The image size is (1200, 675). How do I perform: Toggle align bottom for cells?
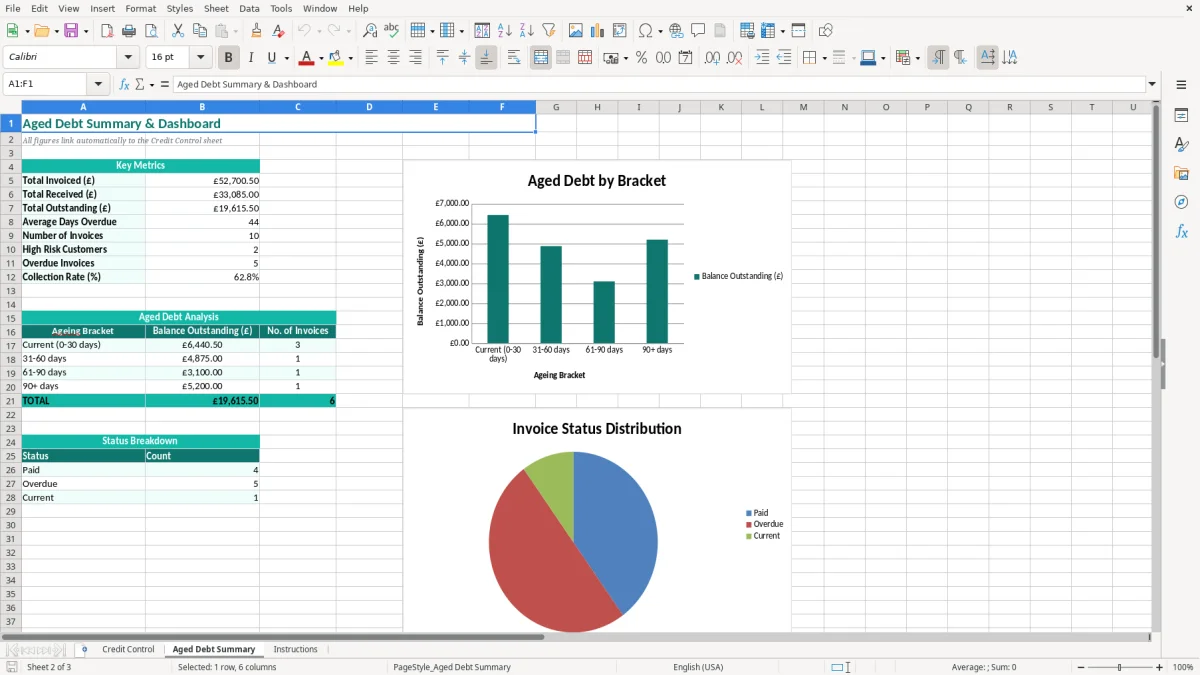point(486,58)
